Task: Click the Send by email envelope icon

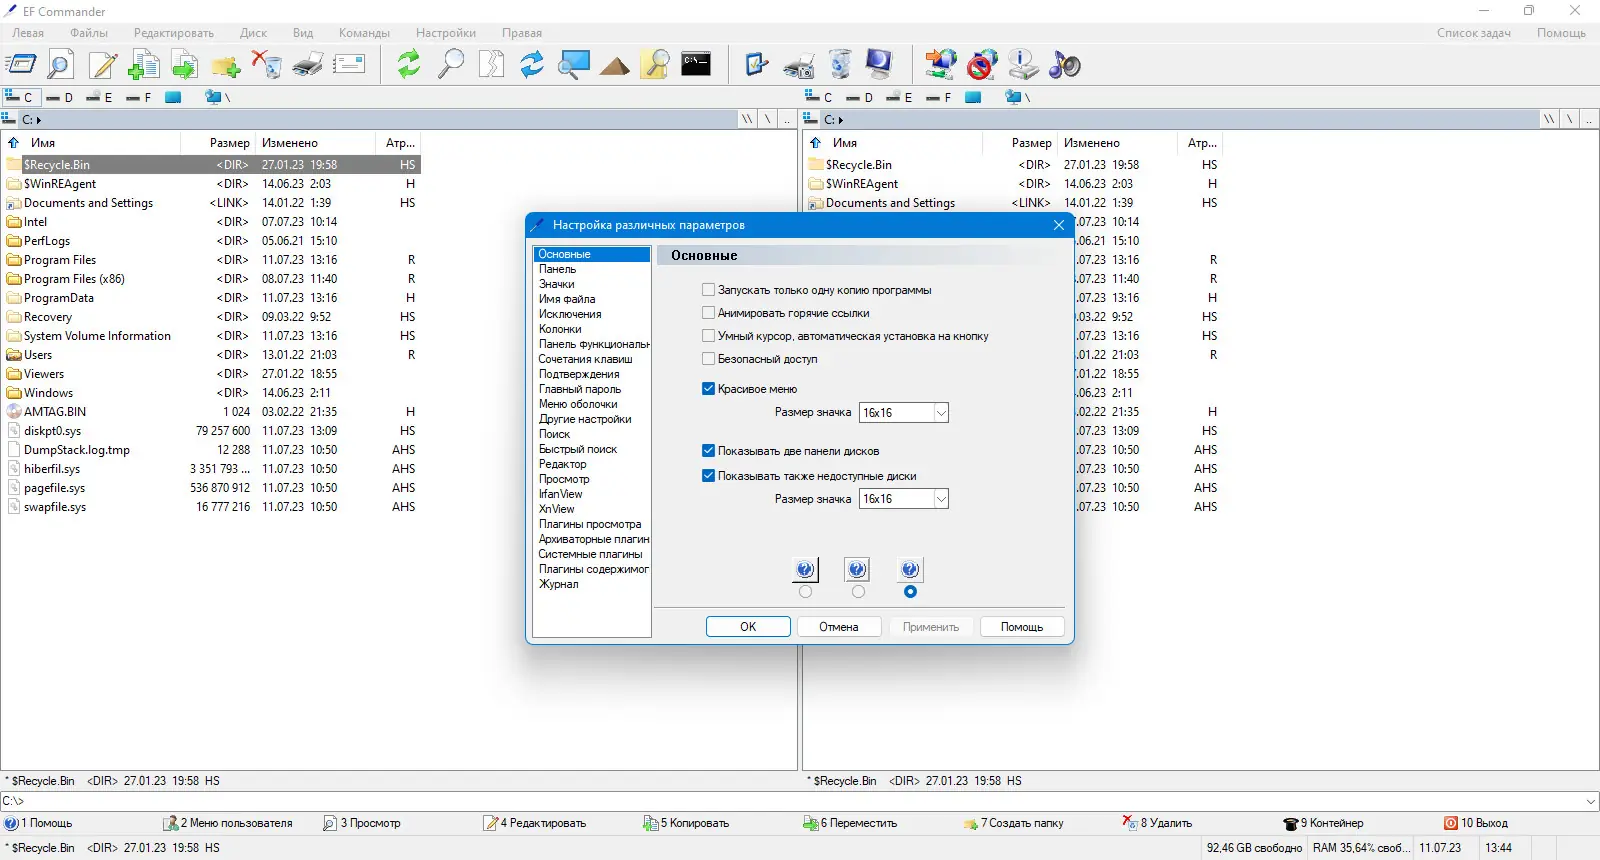Action: tap(349, 65)
